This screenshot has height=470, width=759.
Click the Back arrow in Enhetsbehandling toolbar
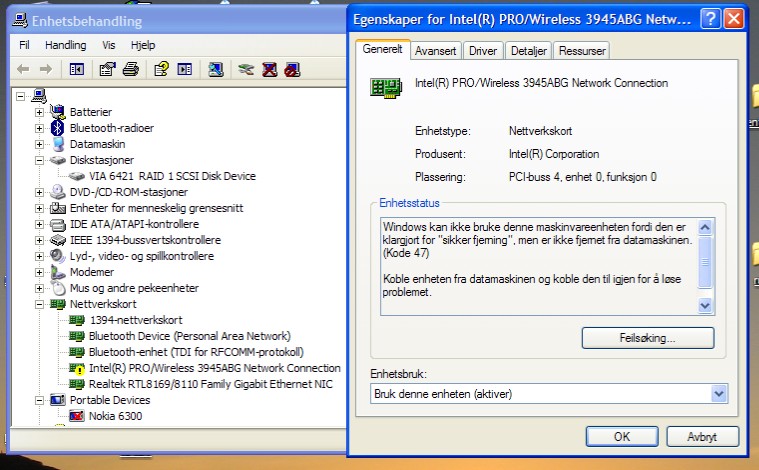[23, 69]
